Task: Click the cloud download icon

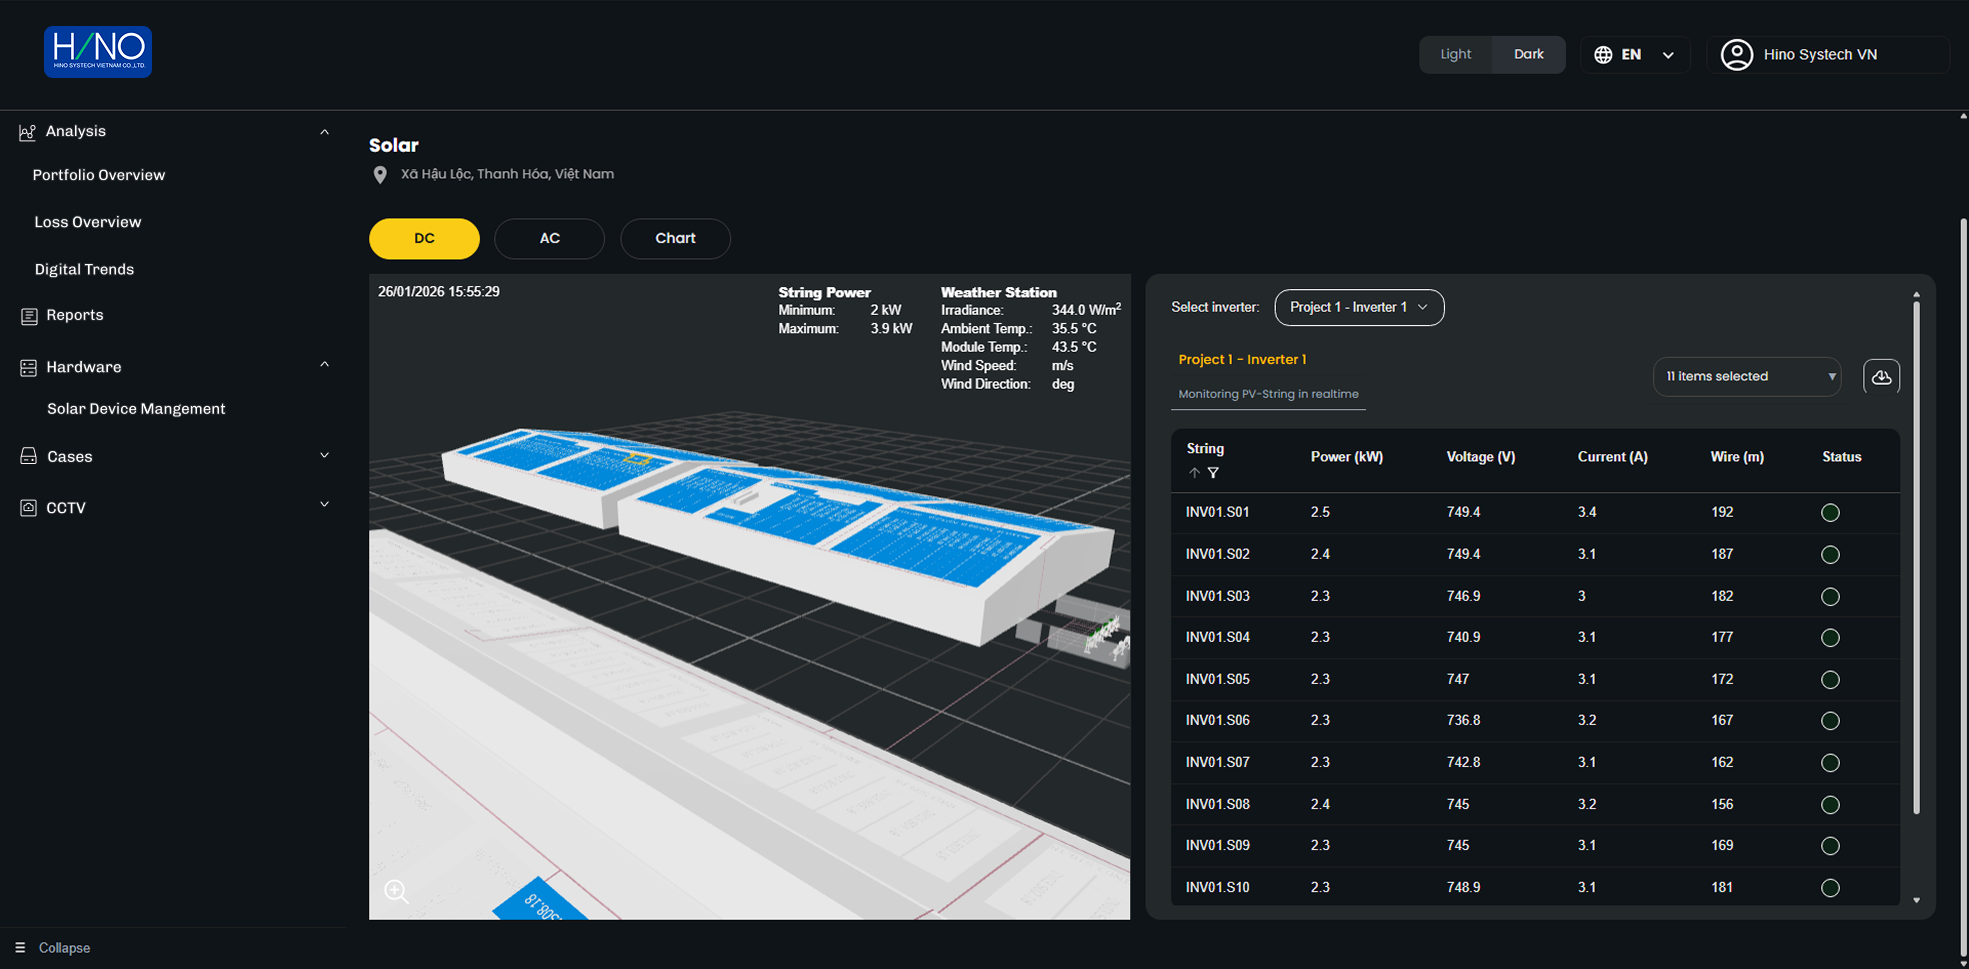Action: 1881,377
